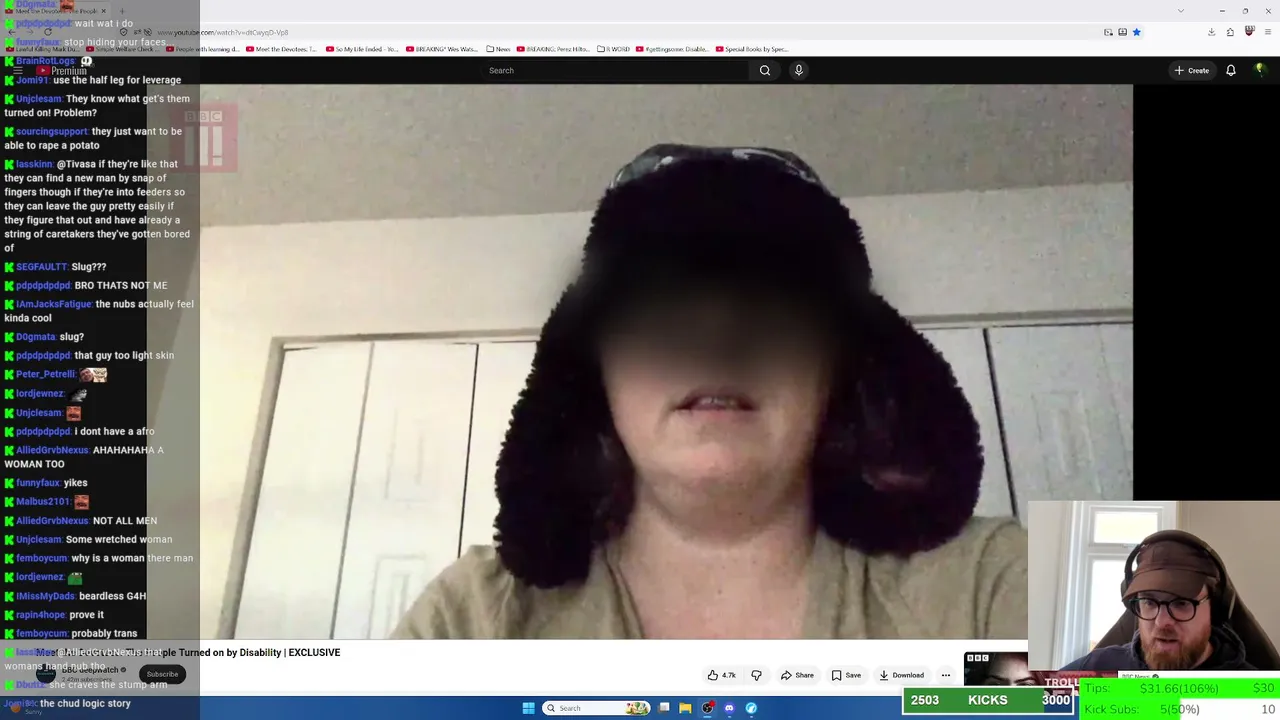Open the 'BREAKING: Perez Hilto...' bookmark
Viewport: 1280px width, 720px height.
tap(553, 49)
